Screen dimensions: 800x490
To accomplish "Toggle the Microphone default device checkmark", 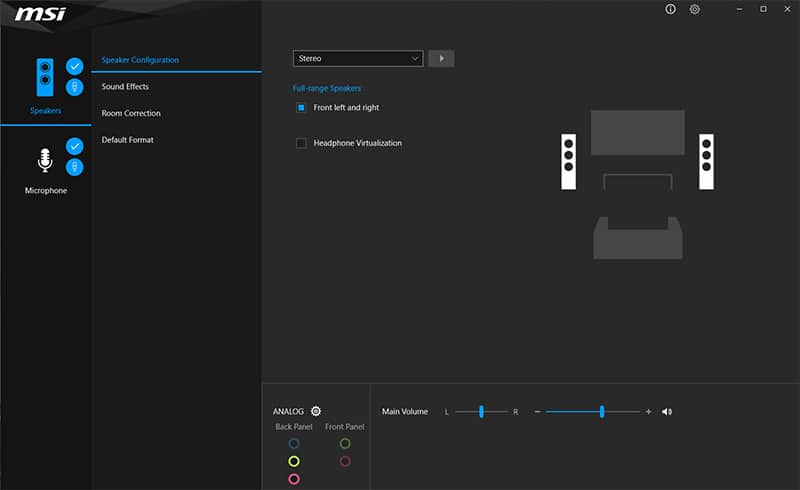I will pos(74,146).
